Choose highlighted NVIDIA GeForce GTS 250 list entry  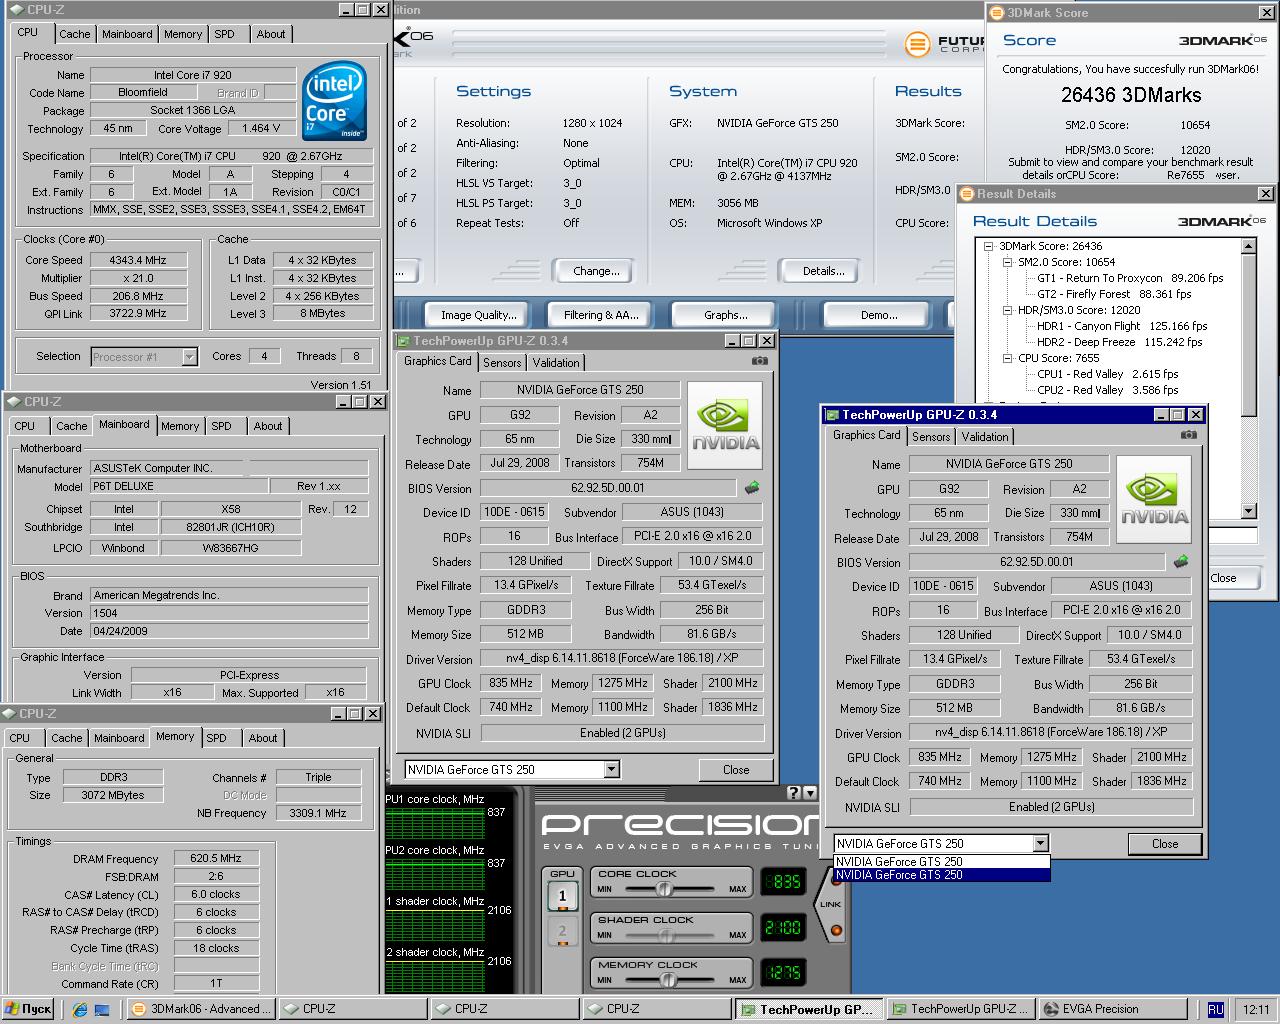pyautogui.click(x=941, y=875)
